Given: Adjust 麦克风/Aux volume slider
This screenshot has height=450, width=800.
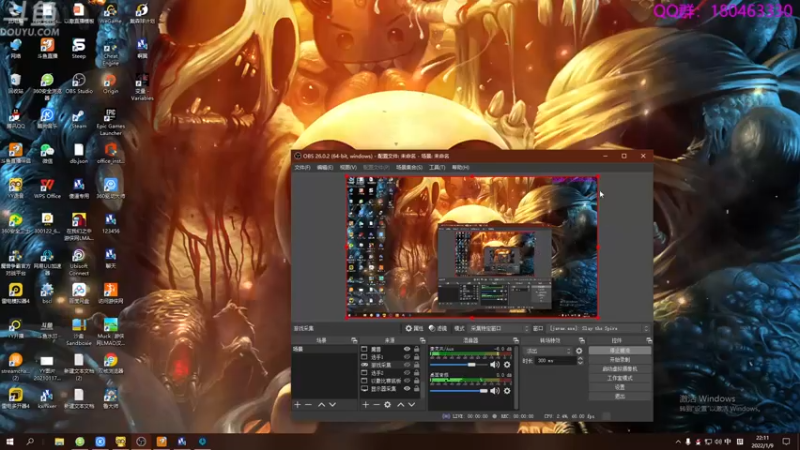Looking at the screenshot, I should (x=458, y=365).
